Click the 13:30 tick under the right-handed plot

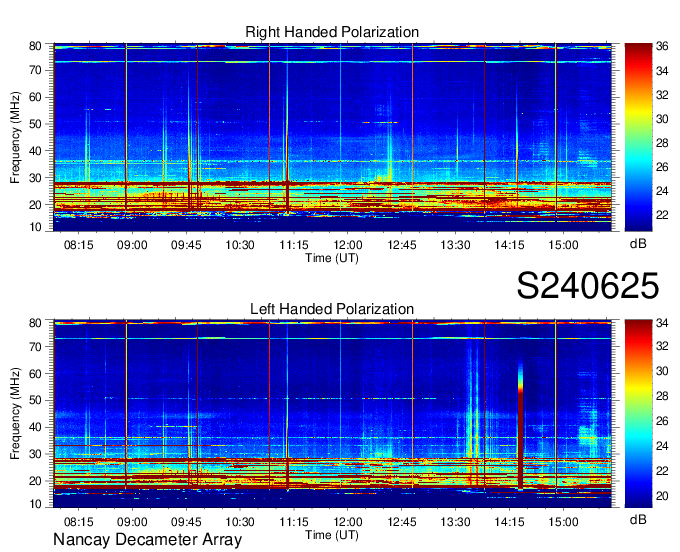(x=455, y=245)
